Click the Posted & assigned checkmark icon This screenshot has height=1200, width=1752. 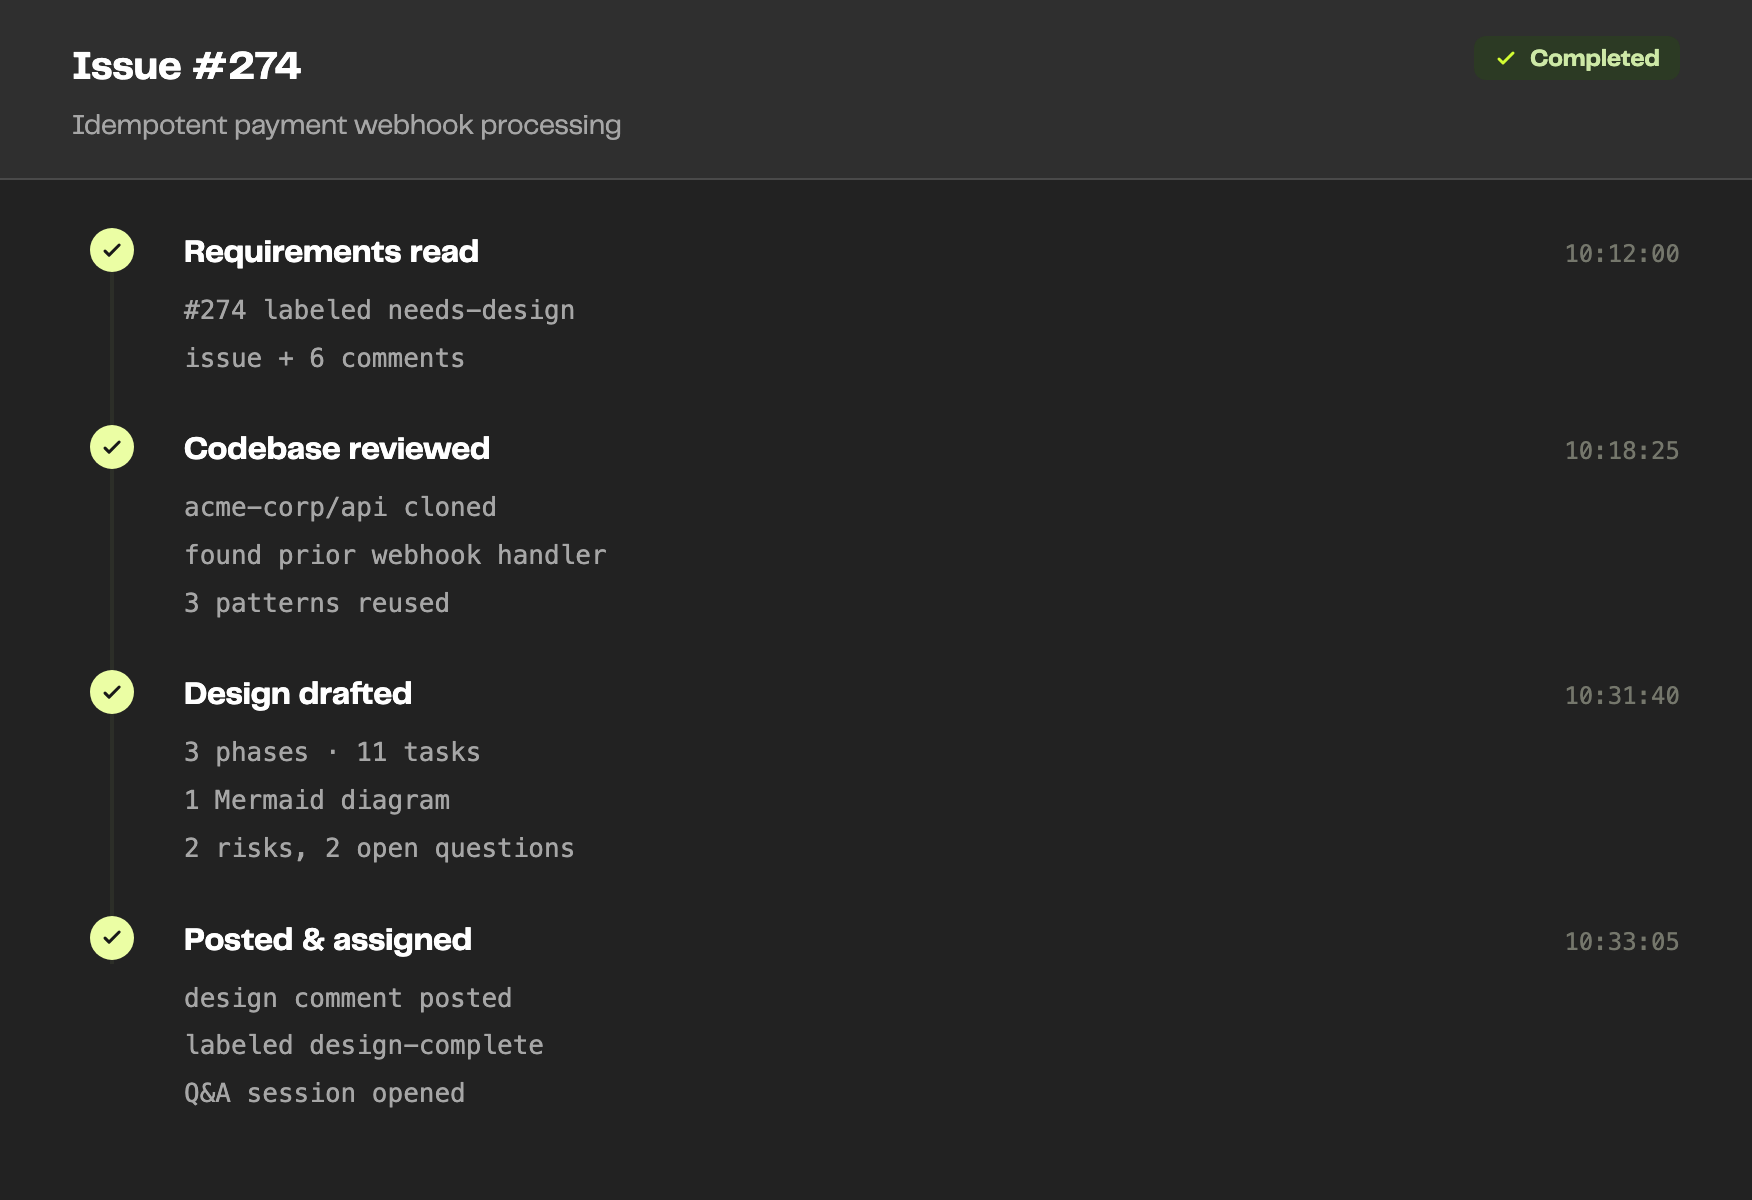click(112, 938)
